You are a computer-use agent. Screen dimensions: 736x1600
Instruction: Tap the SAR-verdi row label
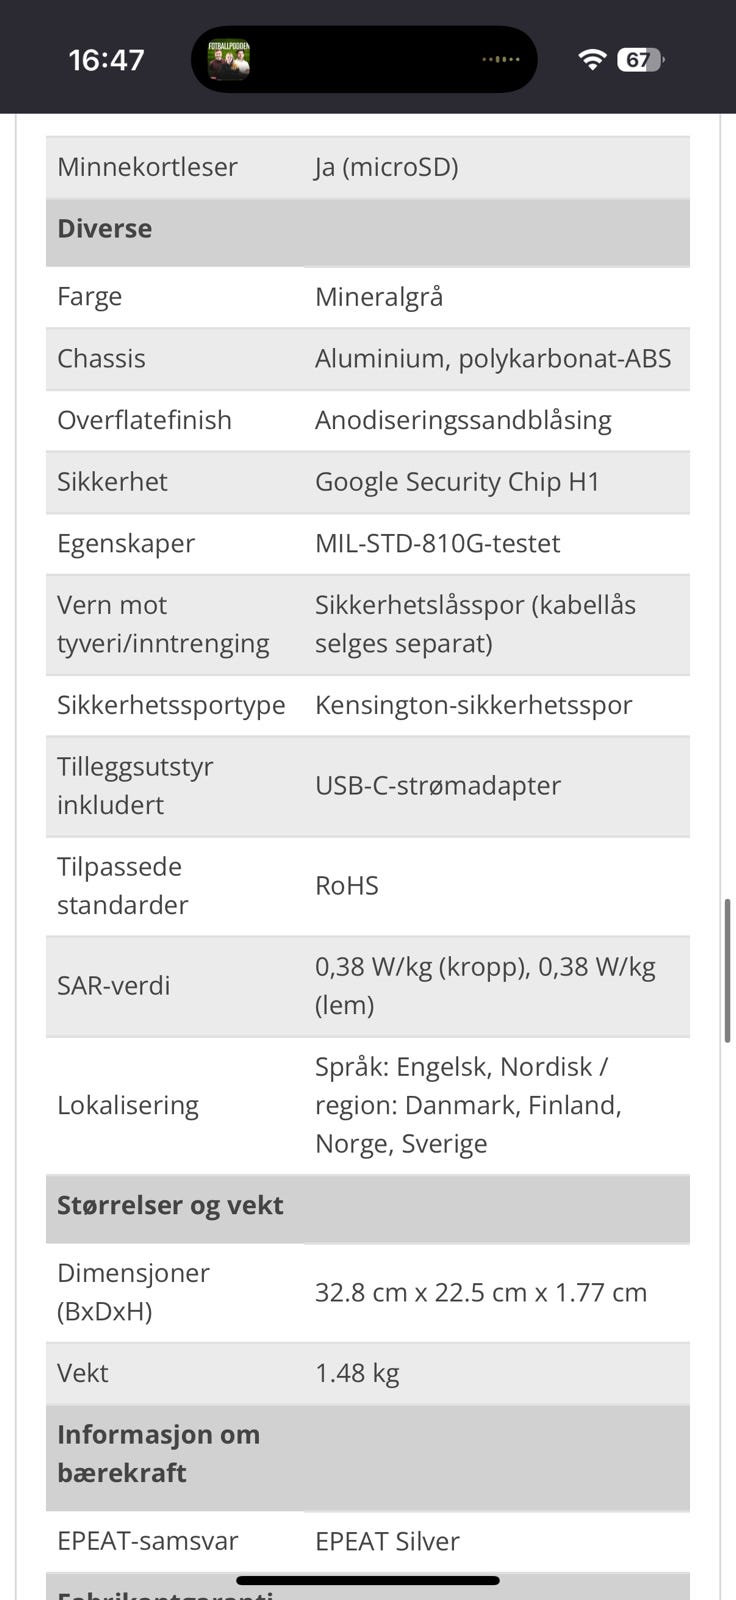click(x=114, y=986)
